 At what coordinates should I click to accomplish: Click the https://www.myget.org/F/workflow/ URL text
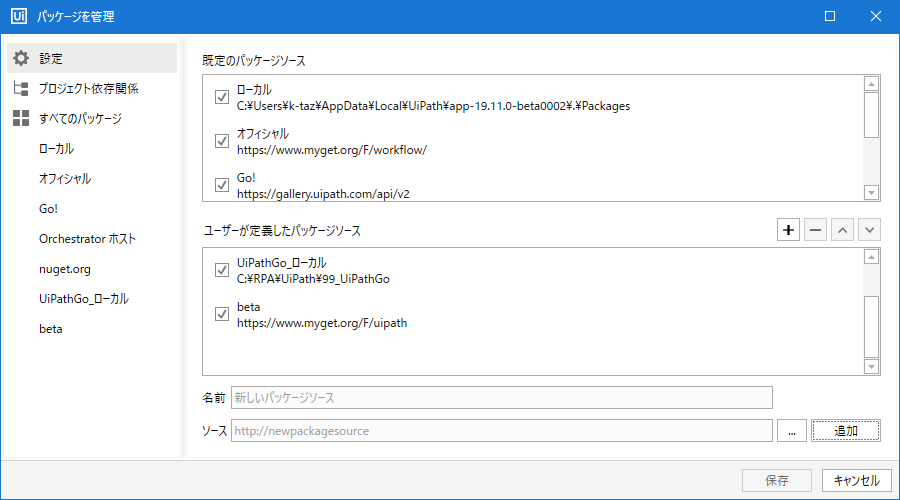pyautogui.click(x=332, y=150)
